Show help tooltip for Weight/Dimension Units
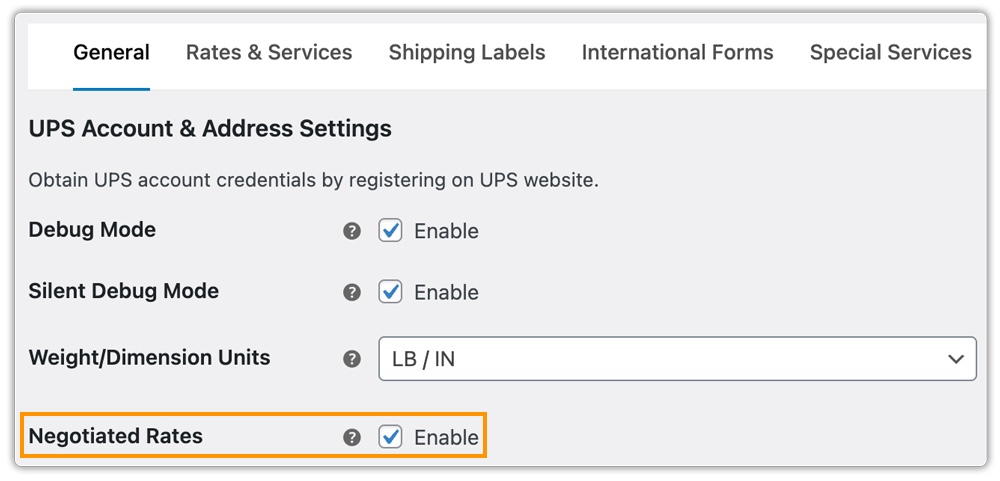 352,359
